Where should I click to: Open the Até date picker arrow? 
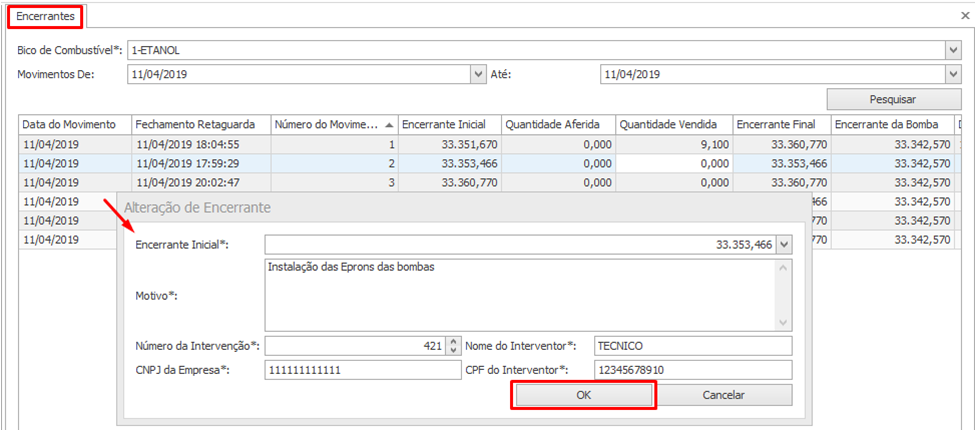pyautogui.click(x=954, y=74)
